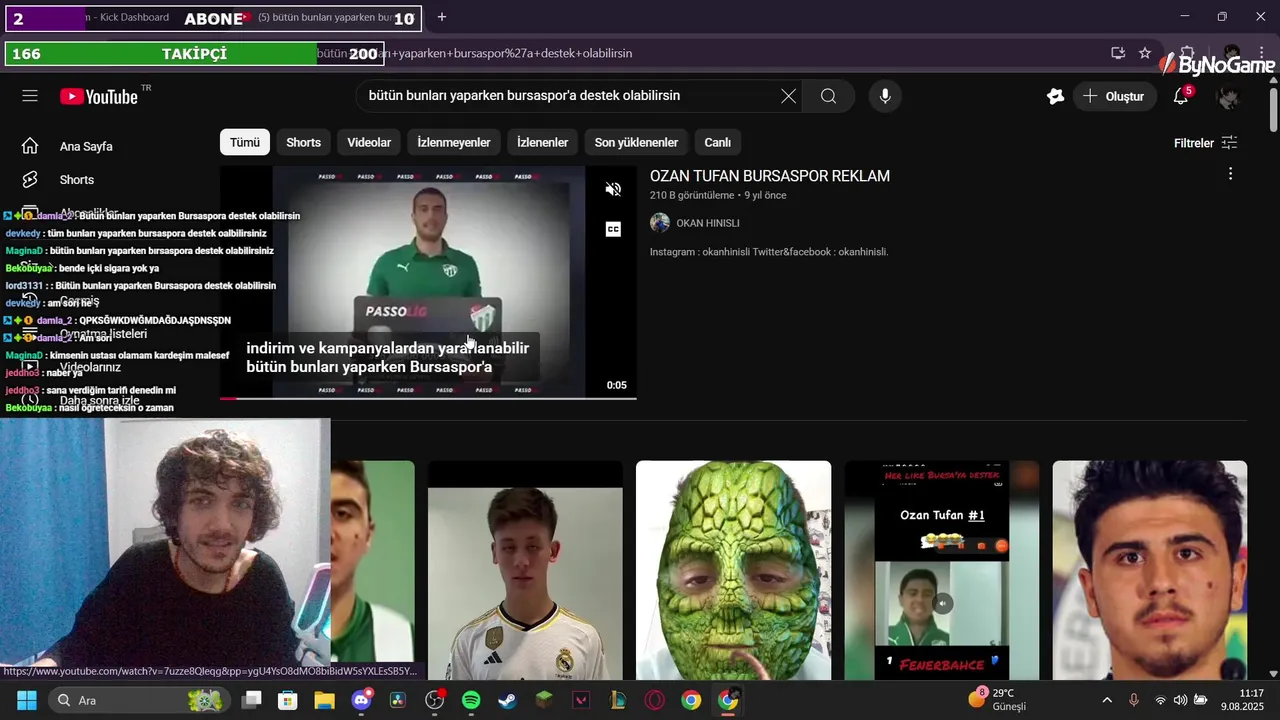Open Steam from the taskbar
Viewport: 1280px width, 720px height.
(x=508, y=700)
